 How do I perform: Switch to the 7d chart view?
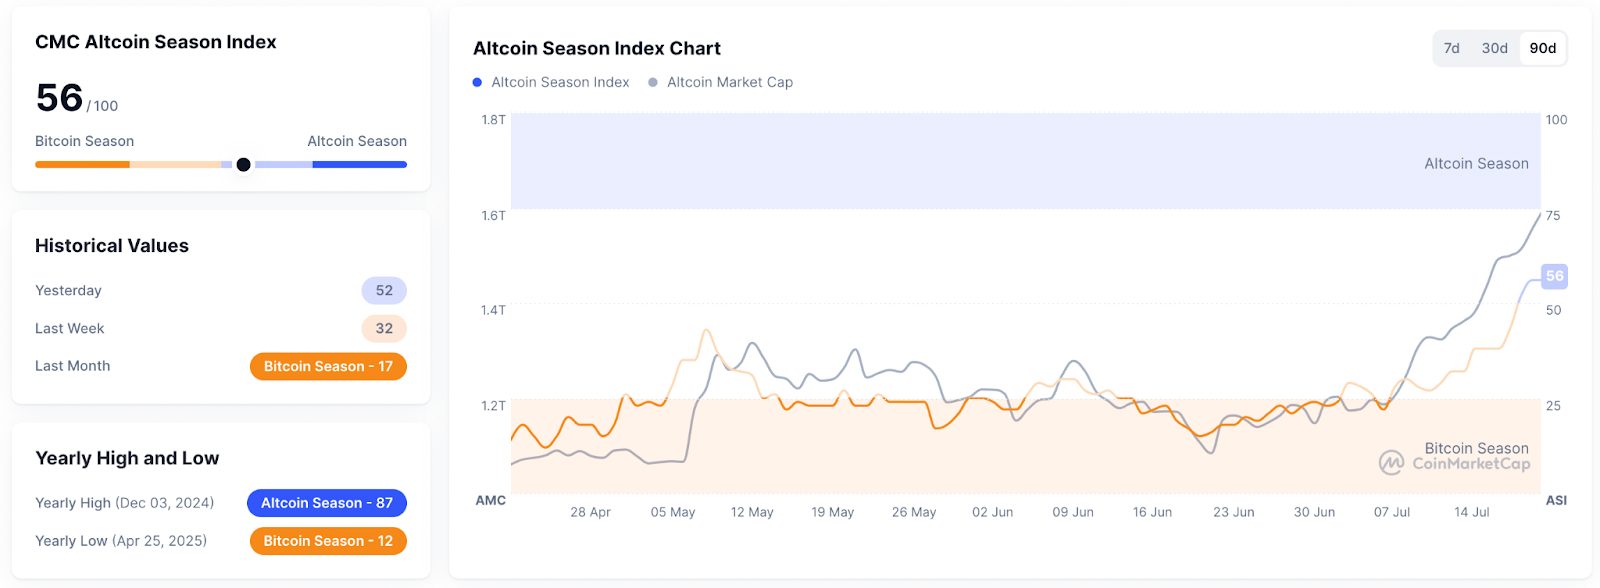click(x=1449, y=47)
